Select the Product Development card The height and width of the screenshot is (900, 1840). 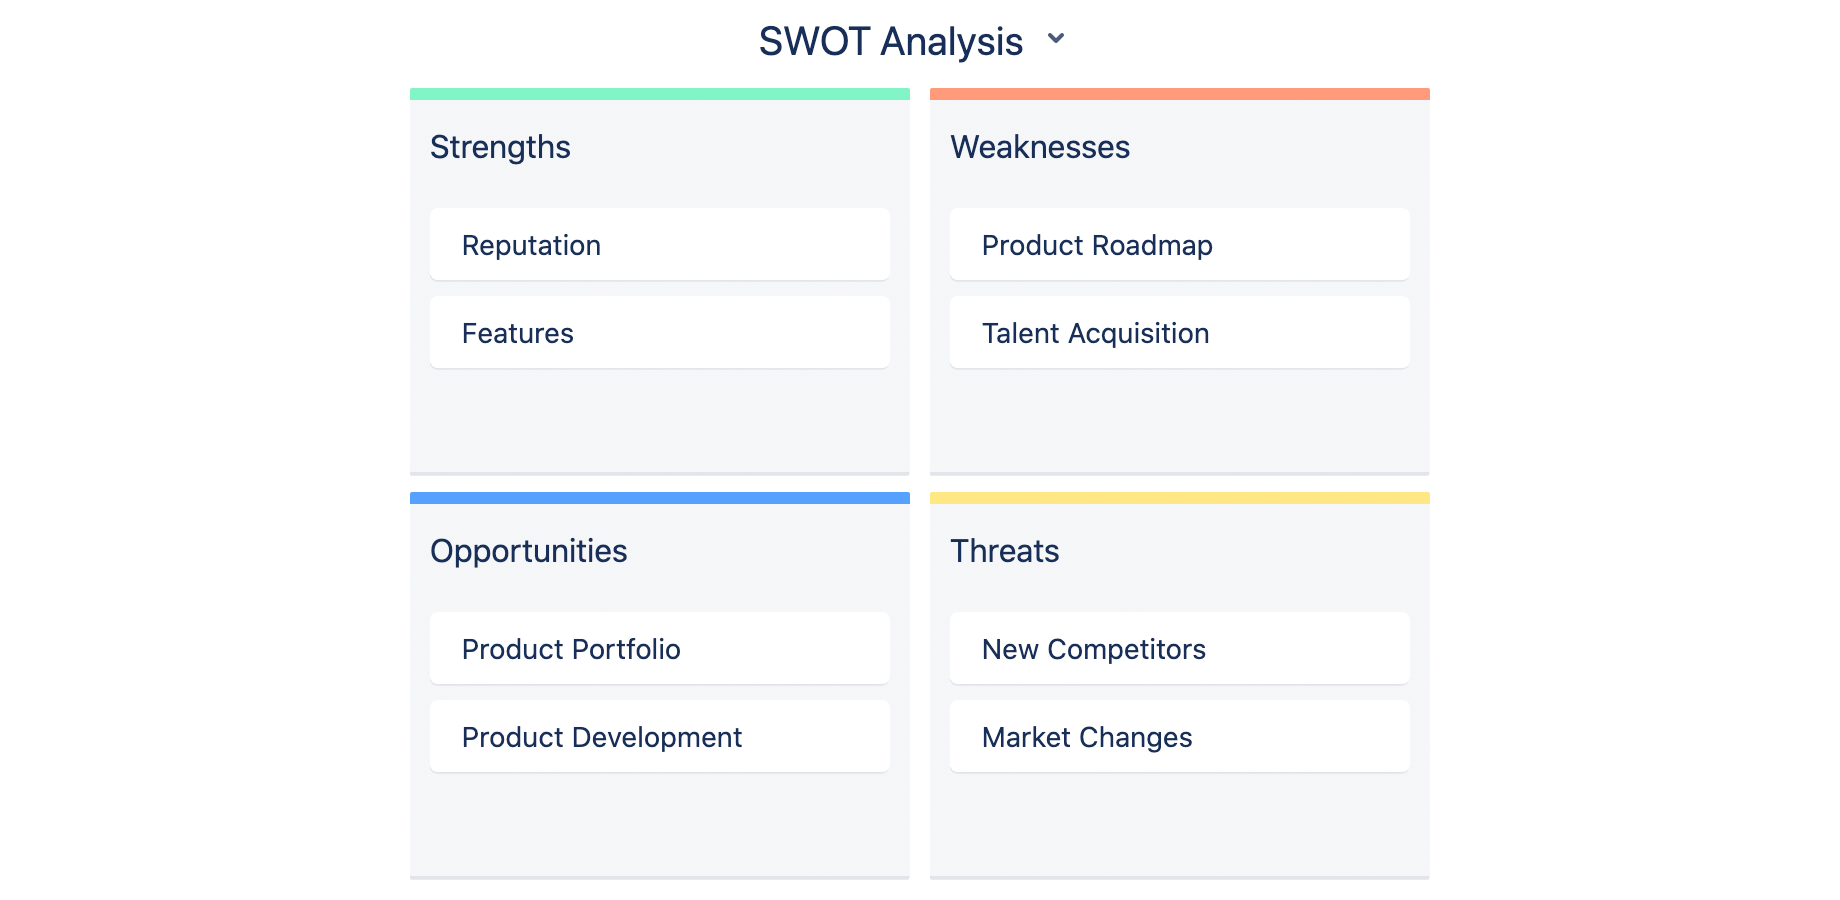(x=660, y=736)
